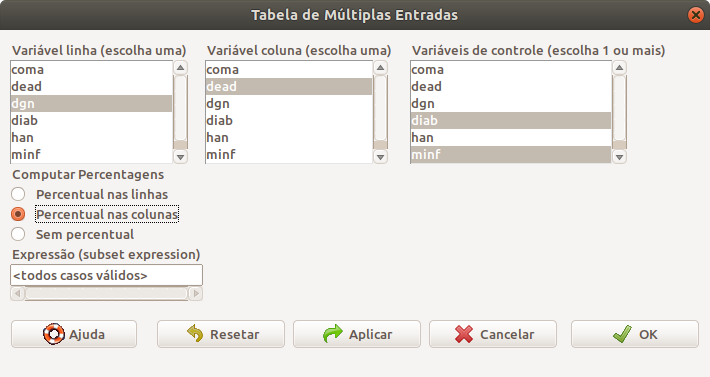Select 'dgn' in control variables list
This screenshot has width=710, height=377.
[511, 104]
